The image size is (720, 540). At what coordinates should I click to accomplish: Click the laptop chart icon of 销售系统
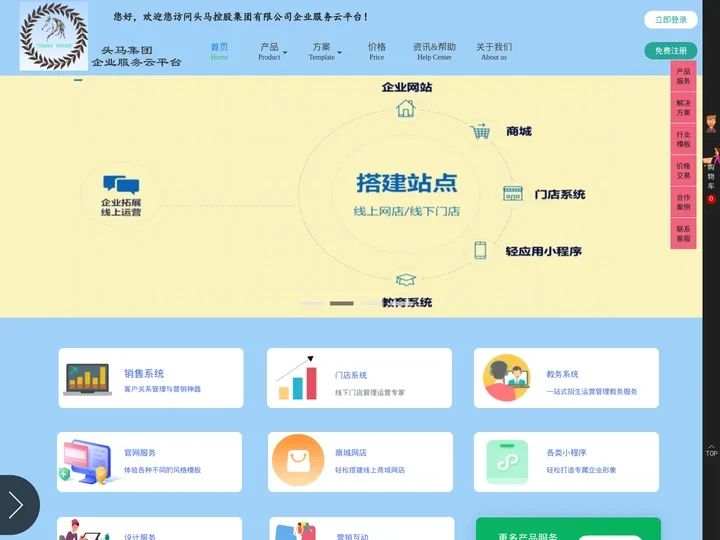point(87,379)
